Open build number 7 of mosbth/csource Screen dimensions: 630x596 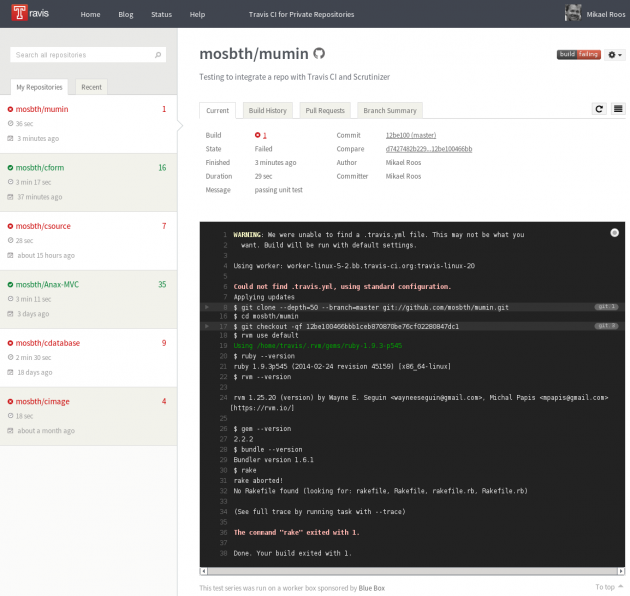coord(164,226)
